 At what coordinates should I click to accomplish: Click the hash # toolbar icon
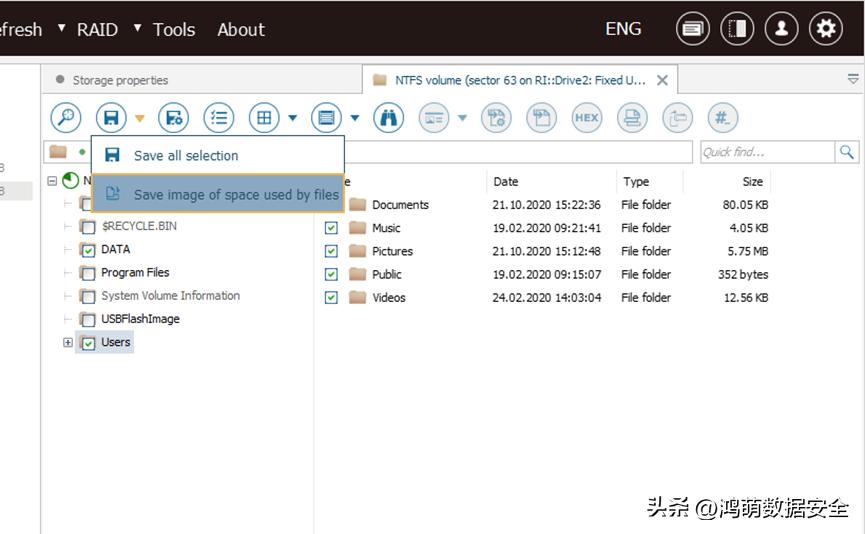point(722,118)
